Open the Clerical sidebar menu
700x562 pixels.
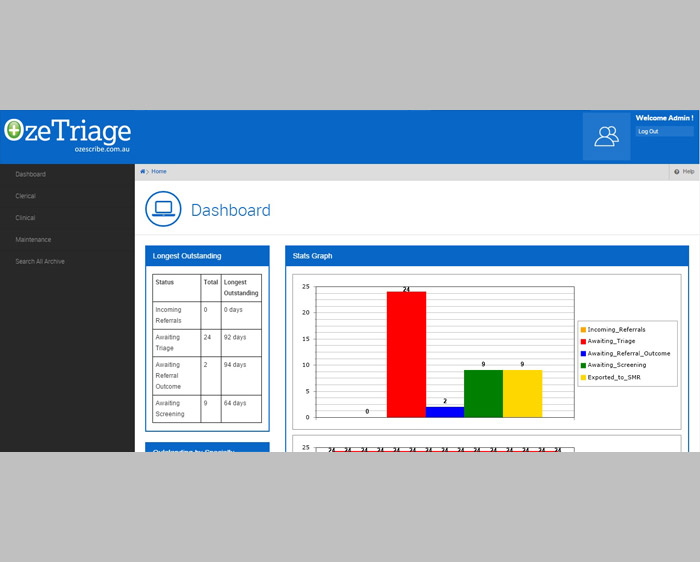click(x=25, y=196)
